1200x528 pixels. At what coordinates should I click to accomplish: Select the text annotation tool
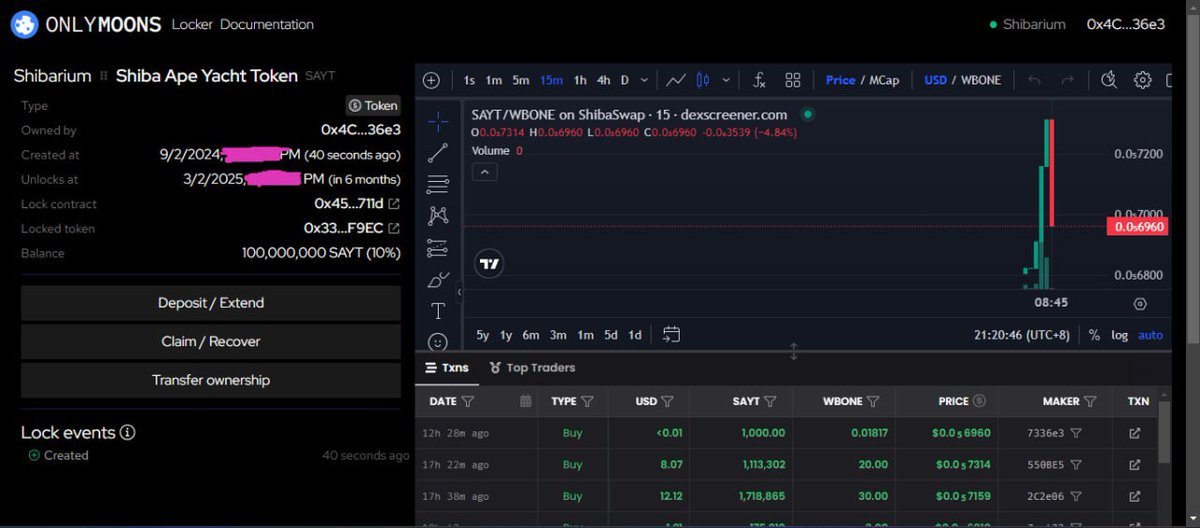(x=438, y=311)
